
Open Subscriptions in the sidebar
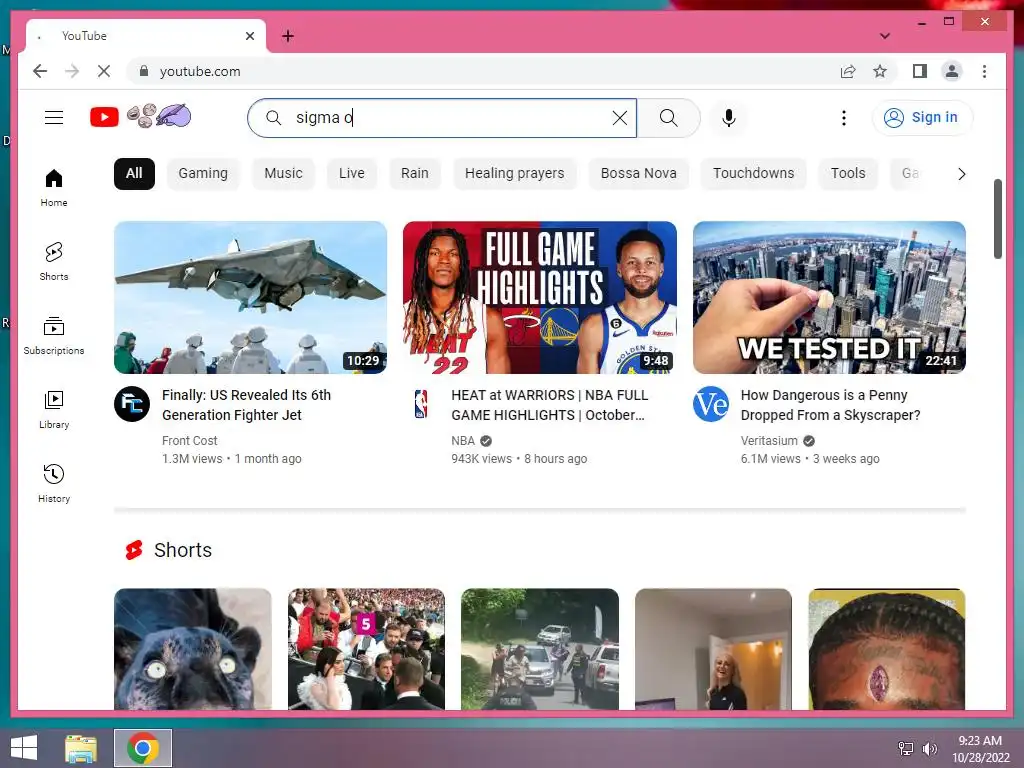[x=54, y=335]
